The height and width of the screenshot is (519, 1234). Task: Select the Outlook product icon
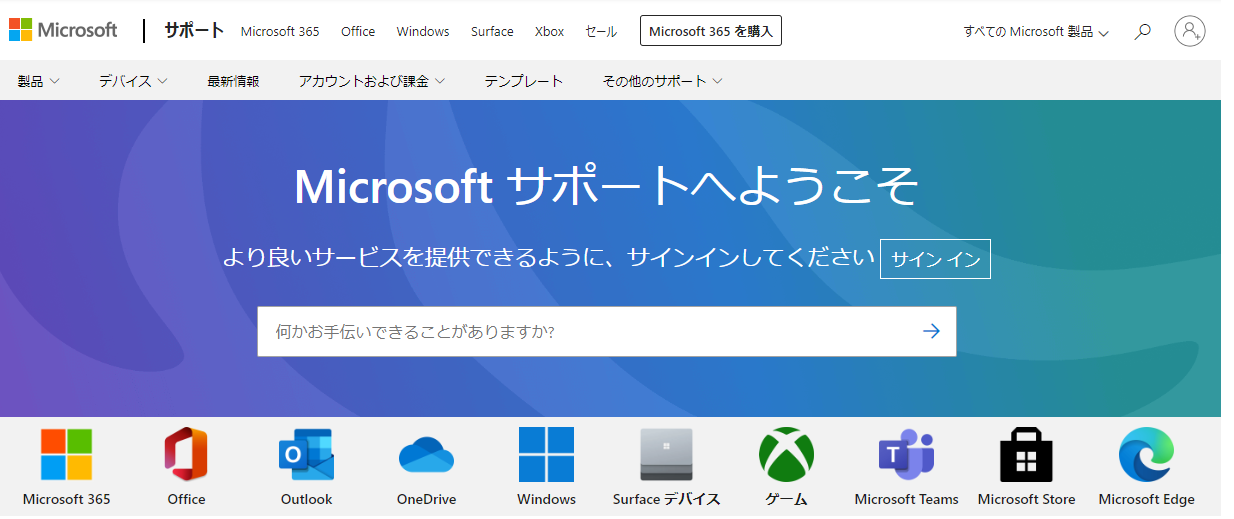(x=306, y=455)
